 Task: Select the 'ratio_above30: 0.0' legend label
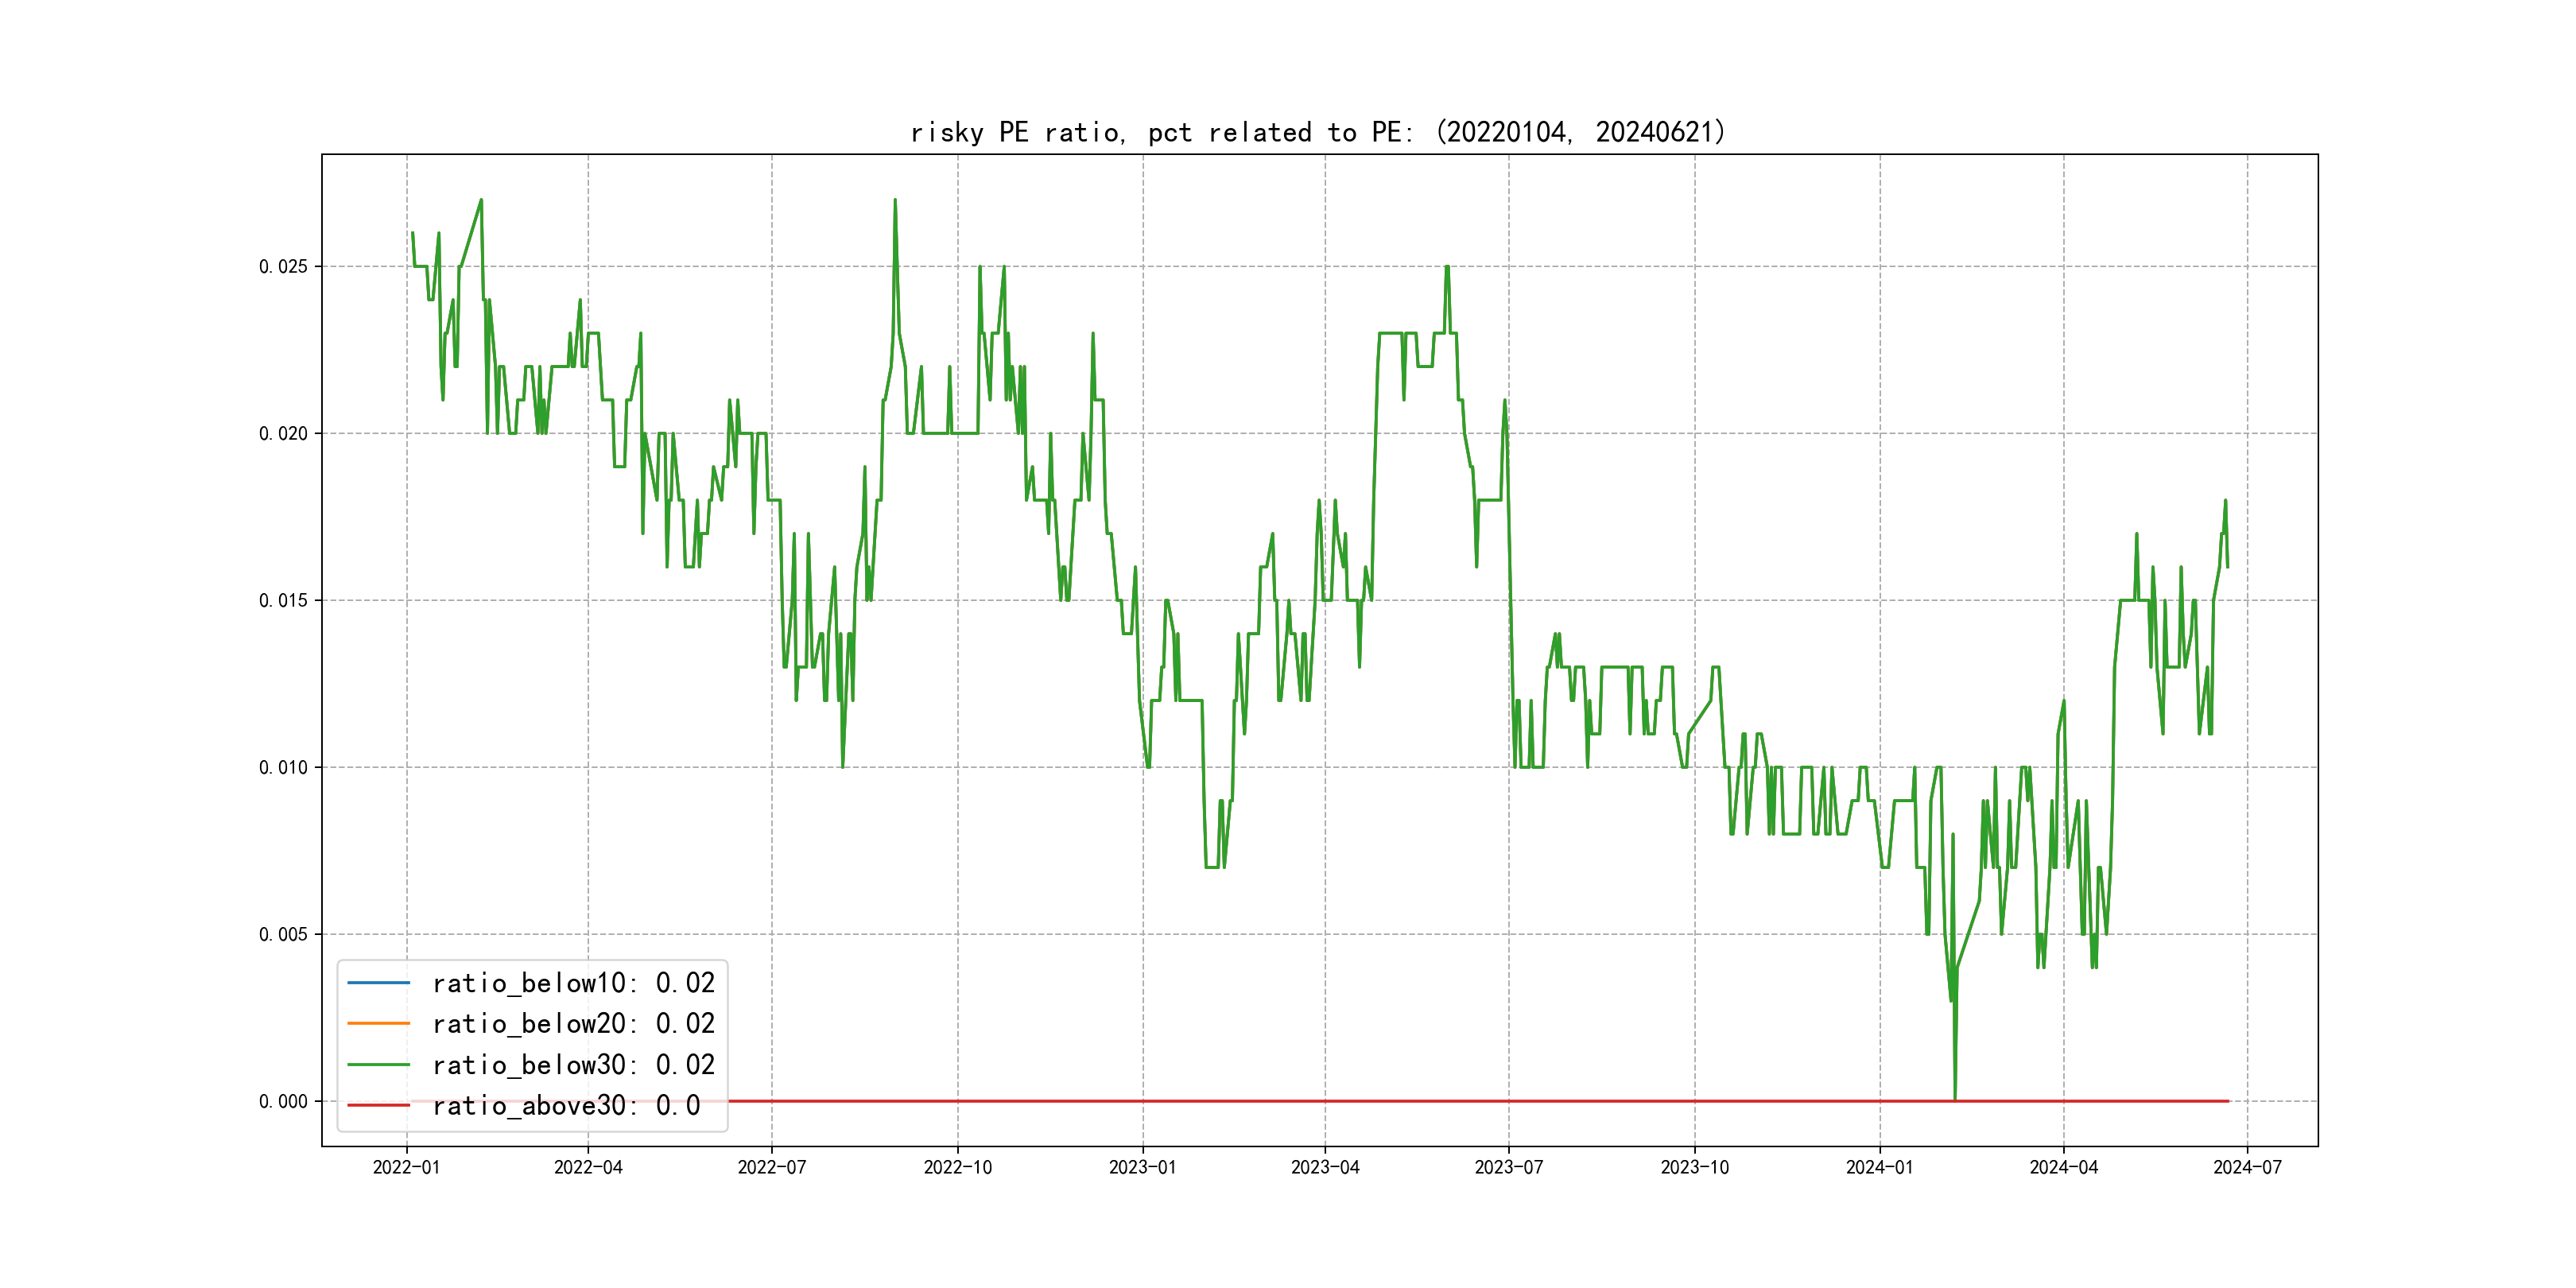pyautogui.click(x=566, y=1106)
